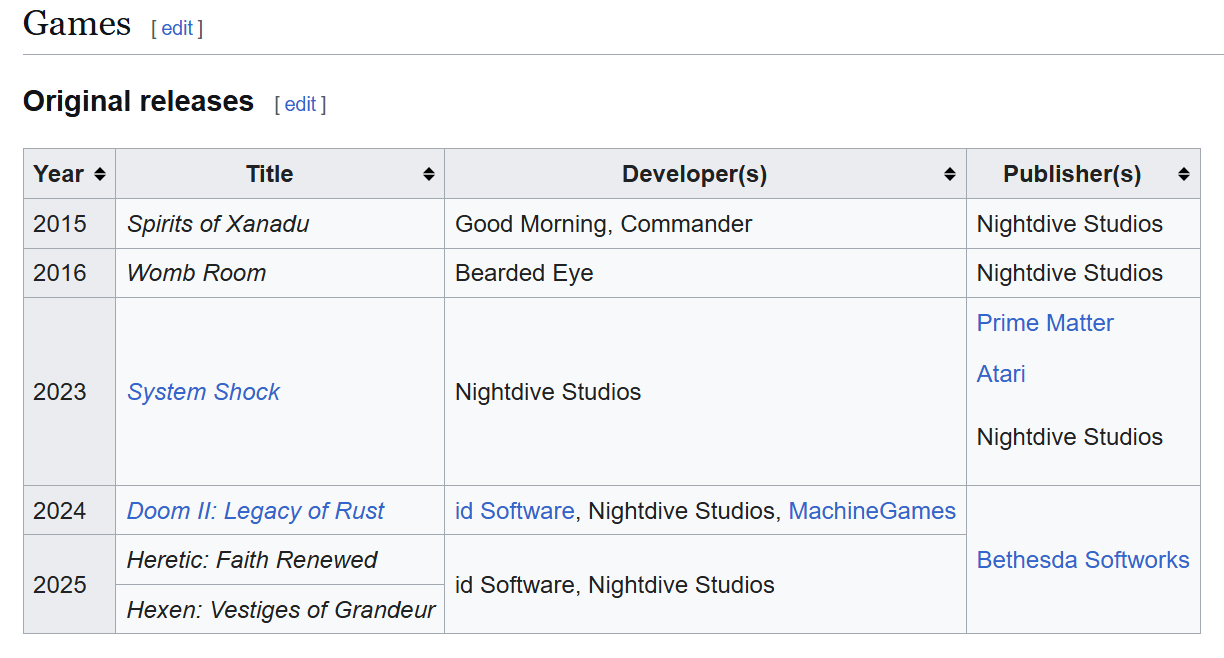Select the Womb Room title cell

click(280, 273)
